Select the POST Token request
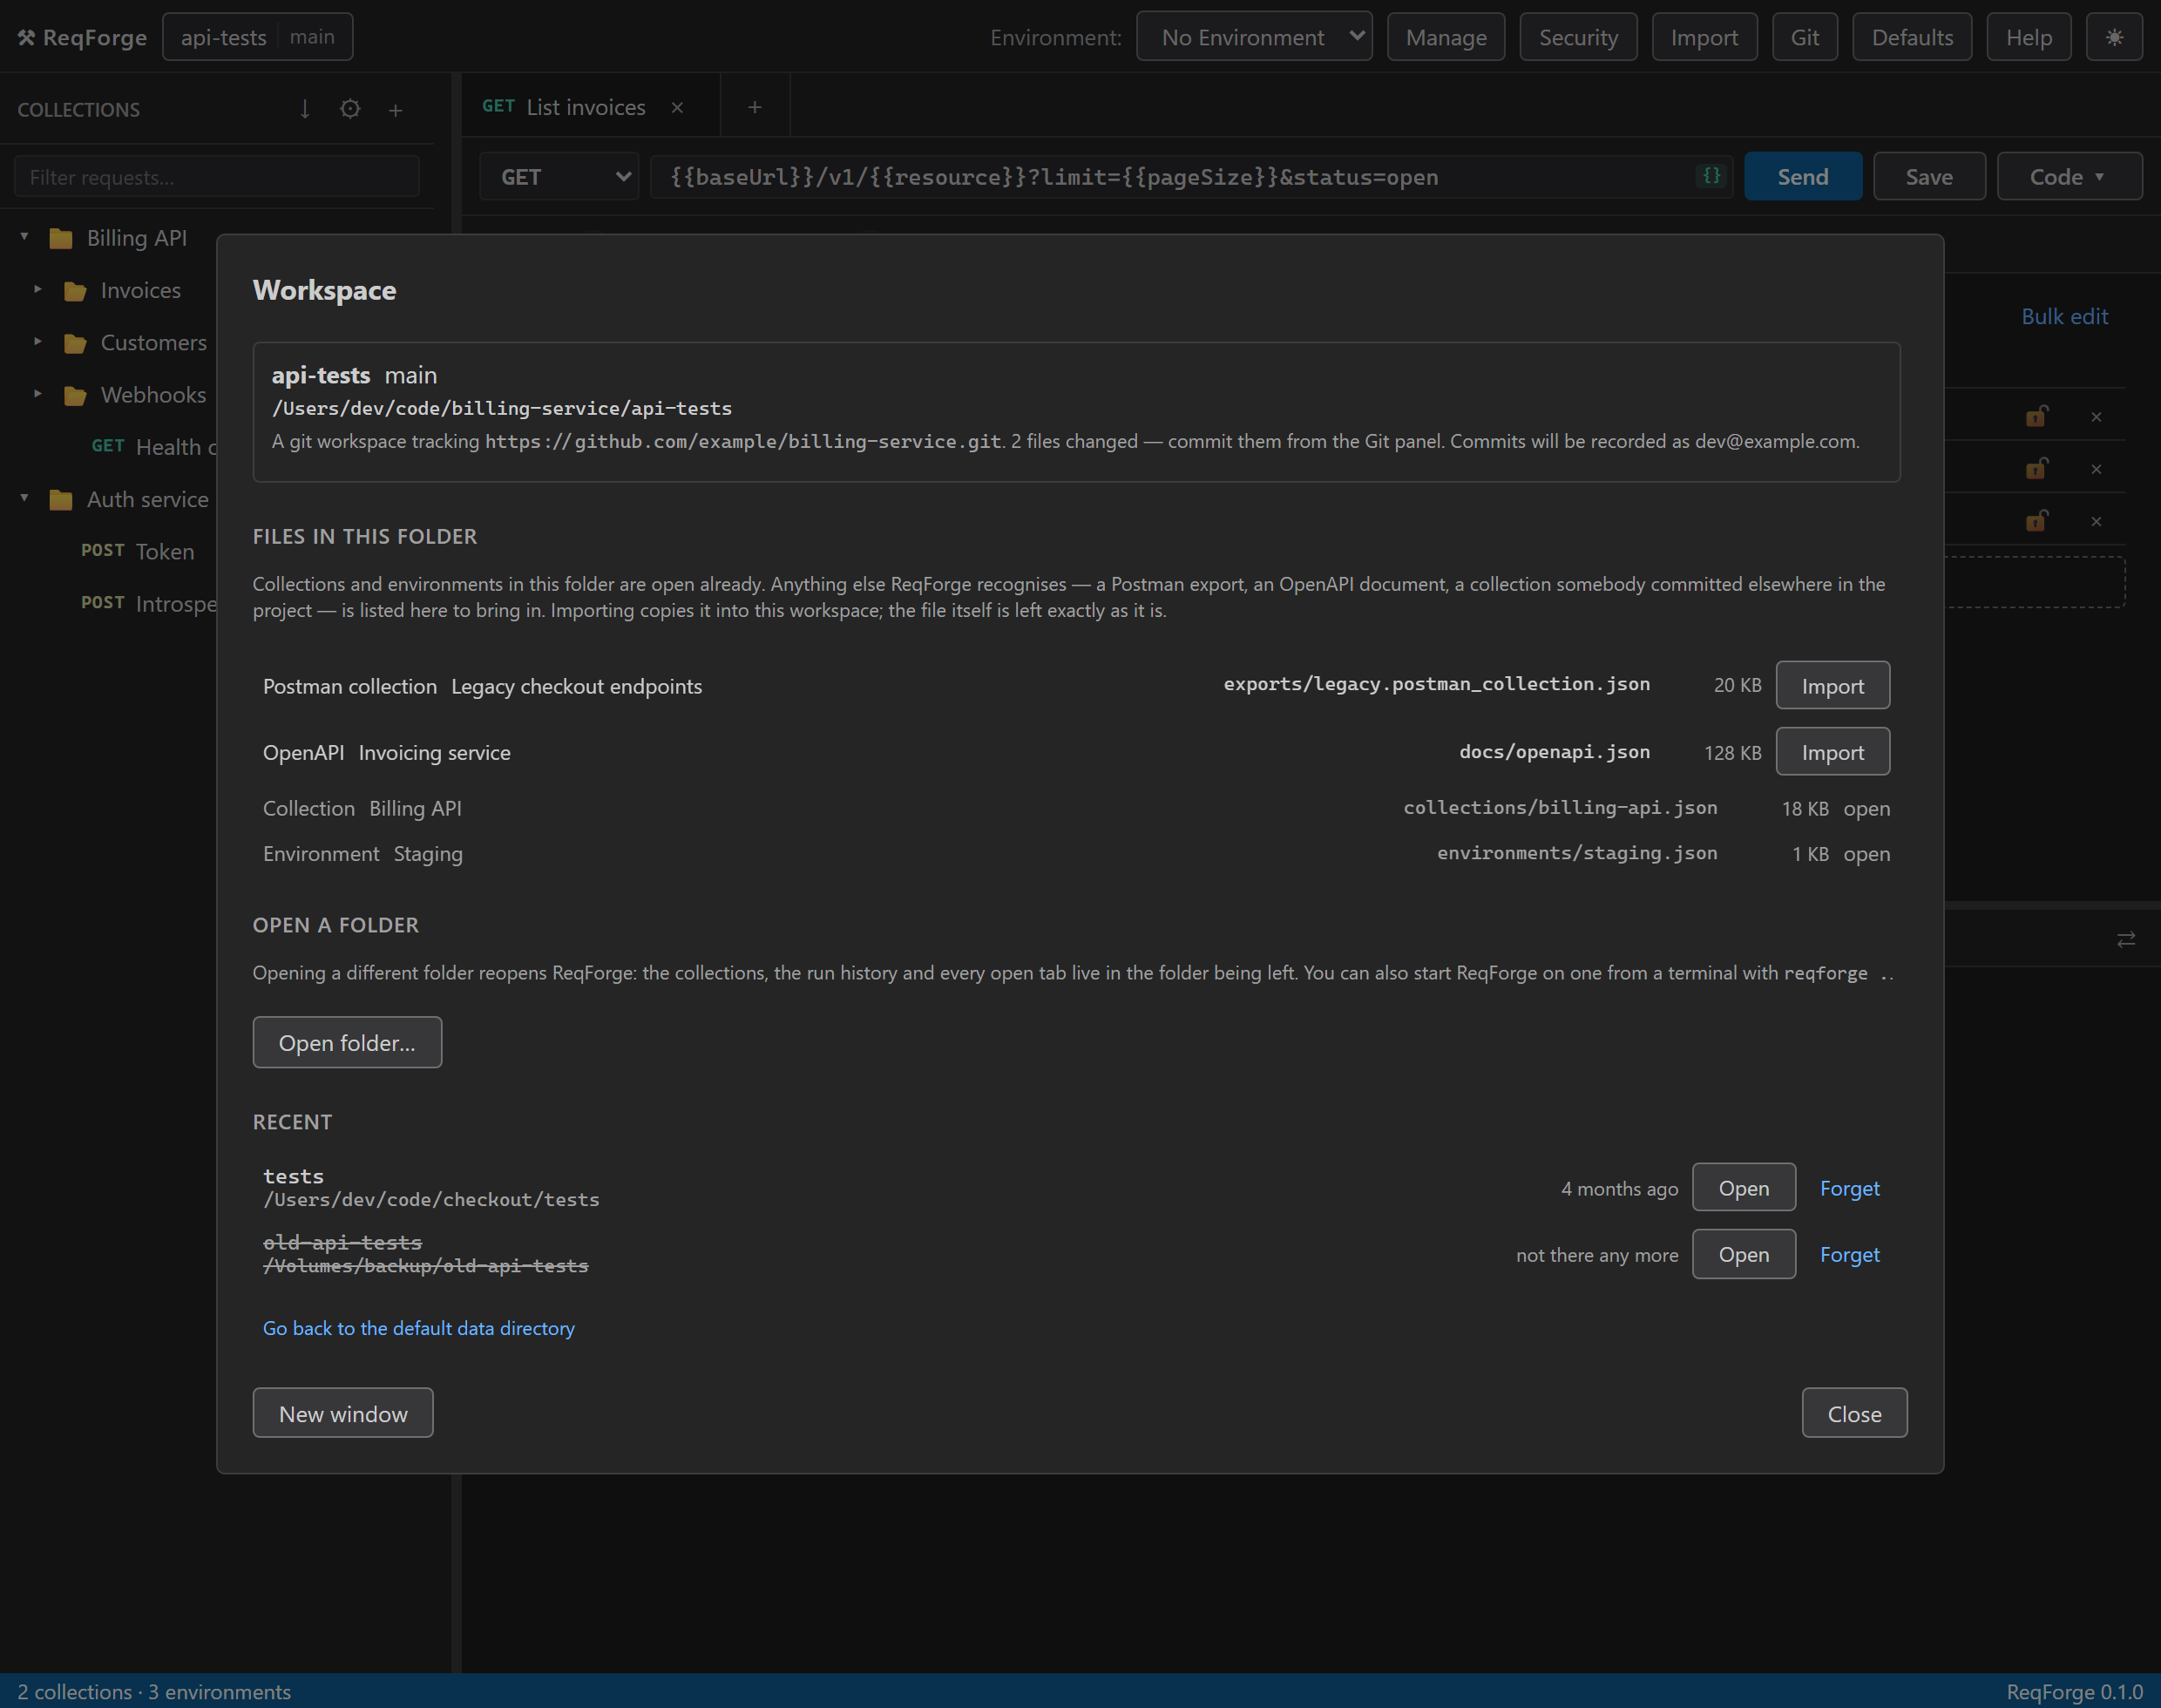This screenshot has width=2161, height=1708. pos(138,551)
